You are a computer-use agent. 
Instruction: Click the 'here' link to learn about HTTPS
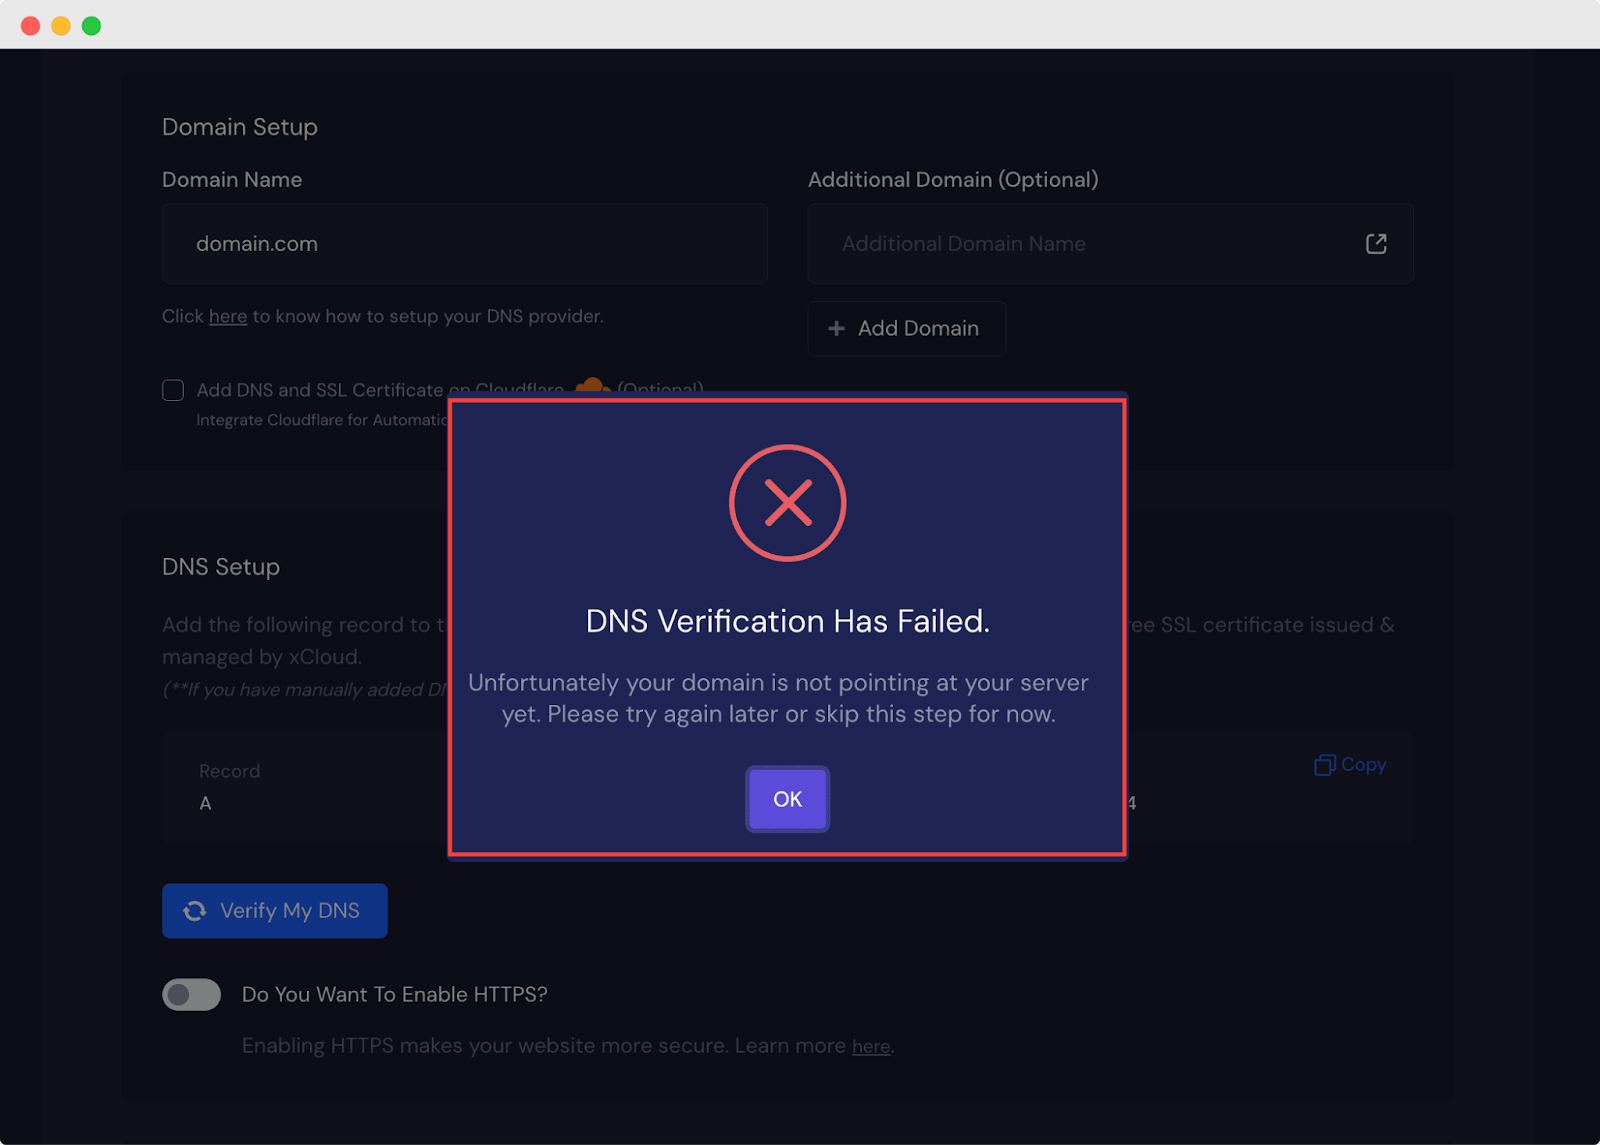[x=870, y=1045]
